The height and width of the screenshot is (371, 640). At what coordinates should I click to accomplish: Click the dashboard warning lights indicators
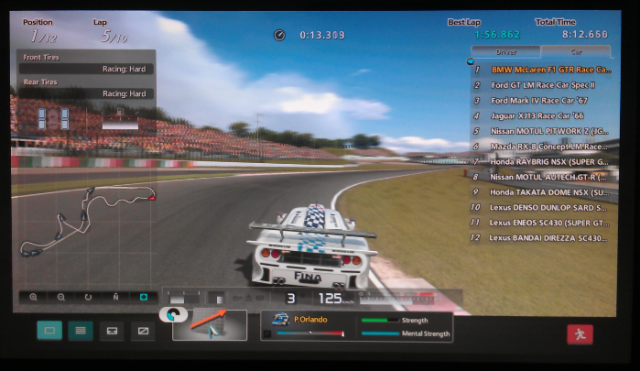pos(248,298)
